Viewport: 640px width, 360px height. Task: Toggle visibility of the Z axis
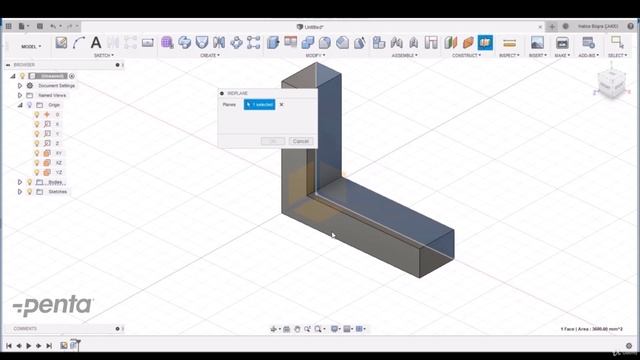(37, 143)
